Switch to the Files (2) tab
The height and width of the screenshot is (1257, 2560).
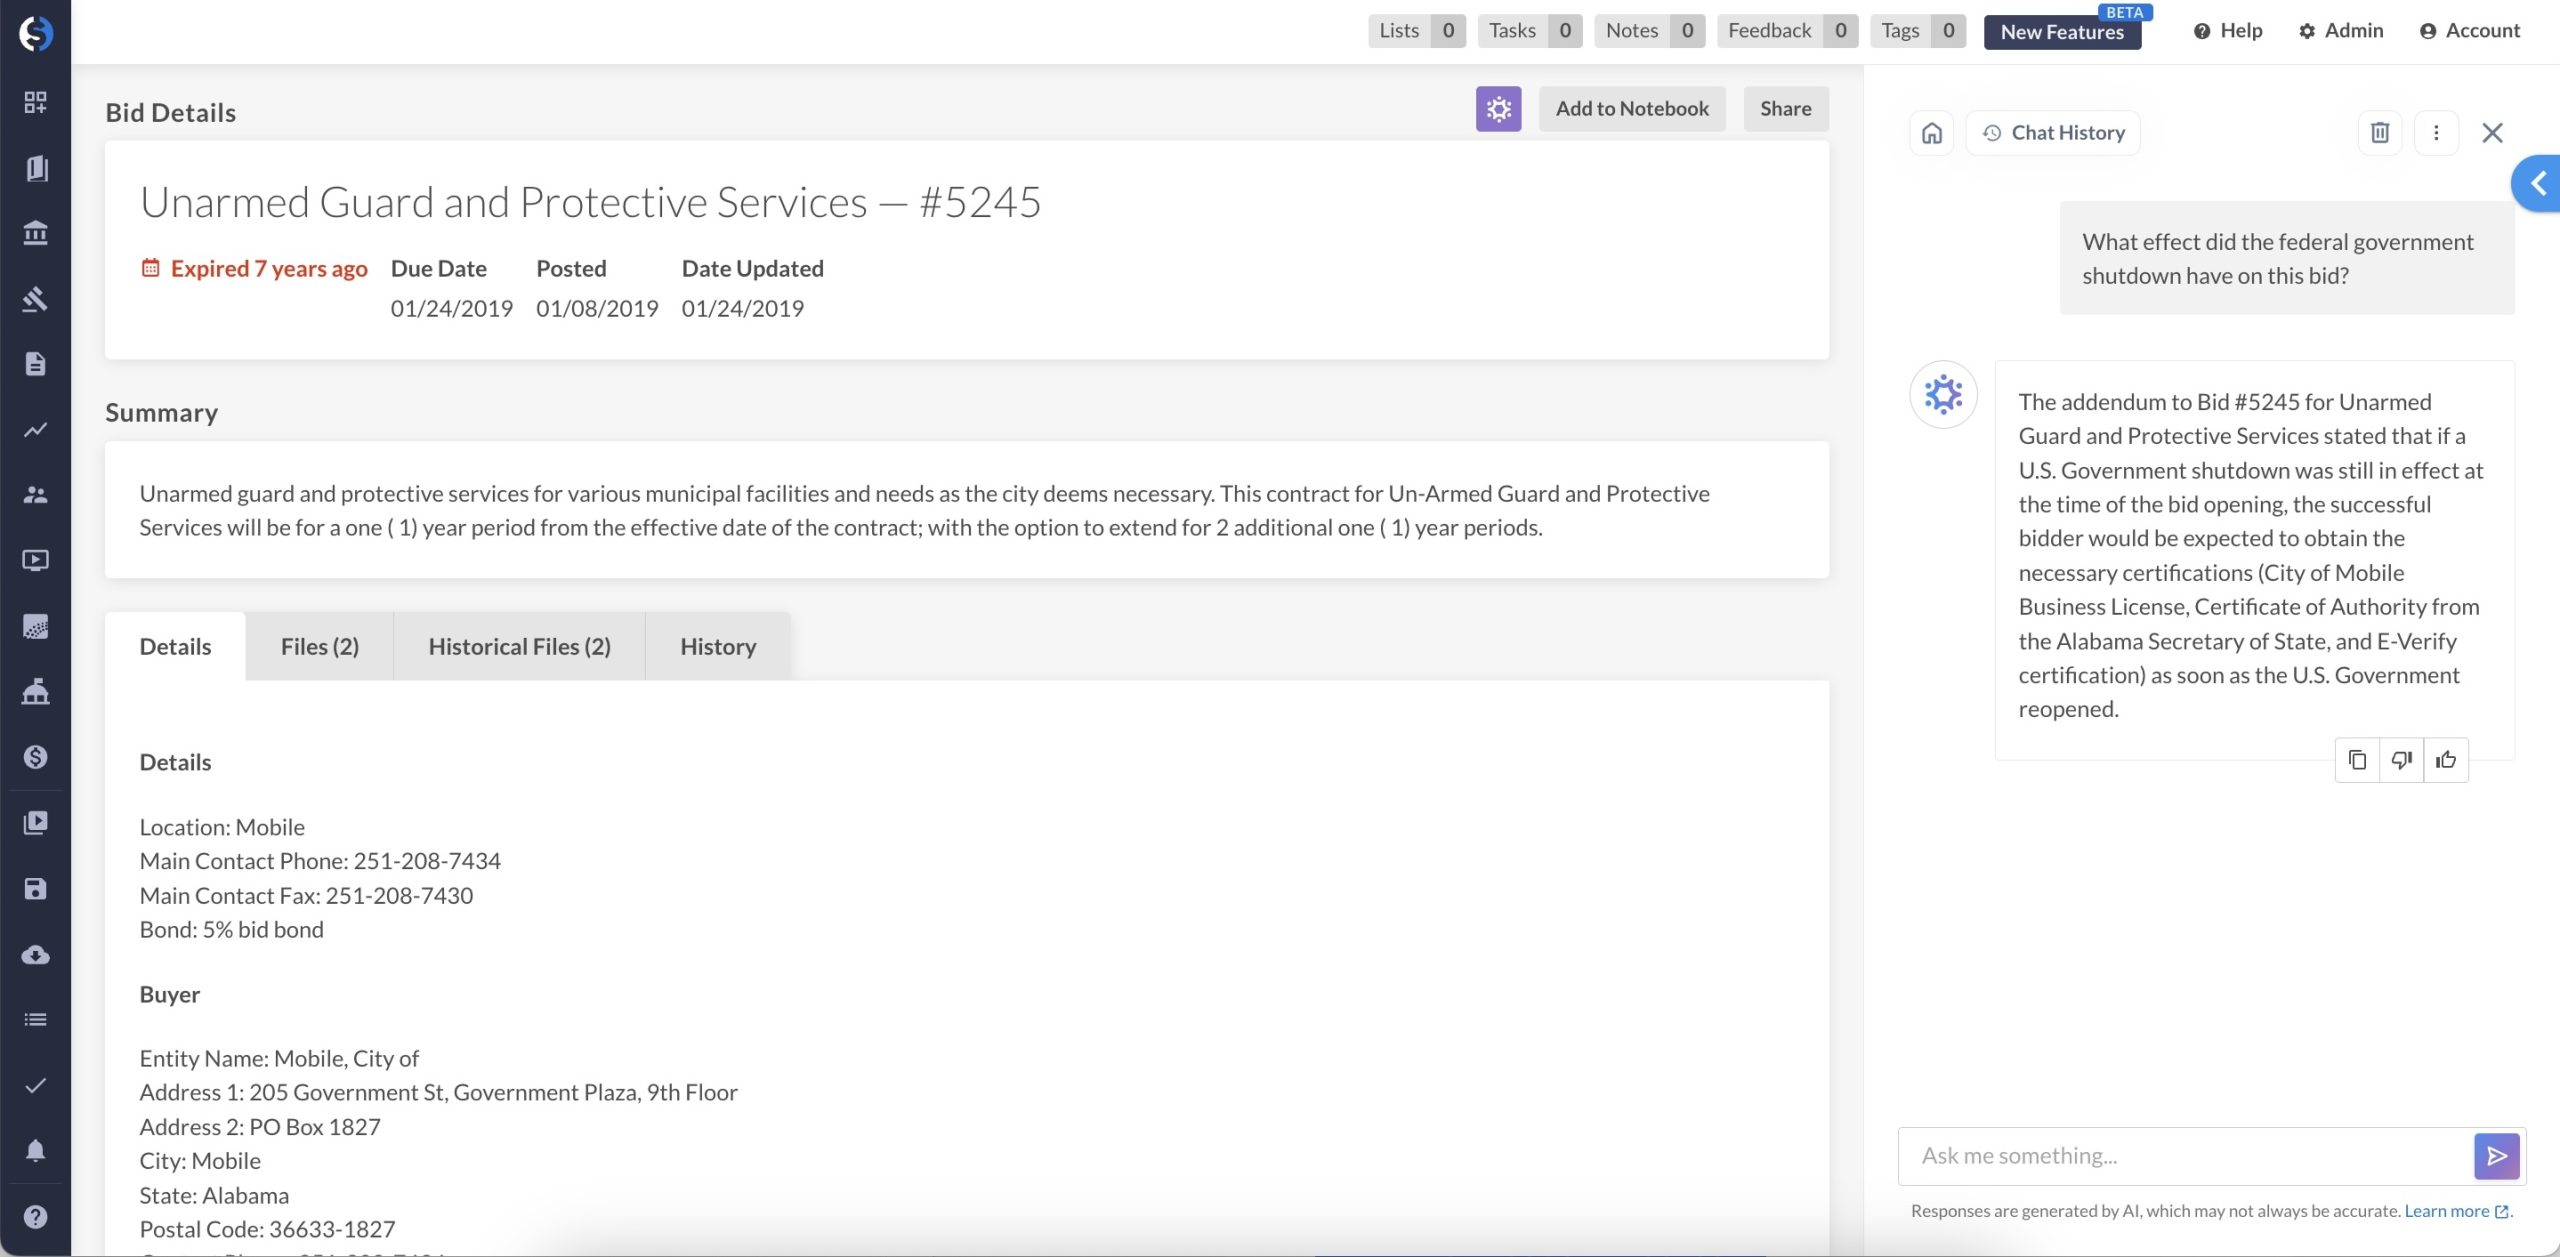[319, 647]
